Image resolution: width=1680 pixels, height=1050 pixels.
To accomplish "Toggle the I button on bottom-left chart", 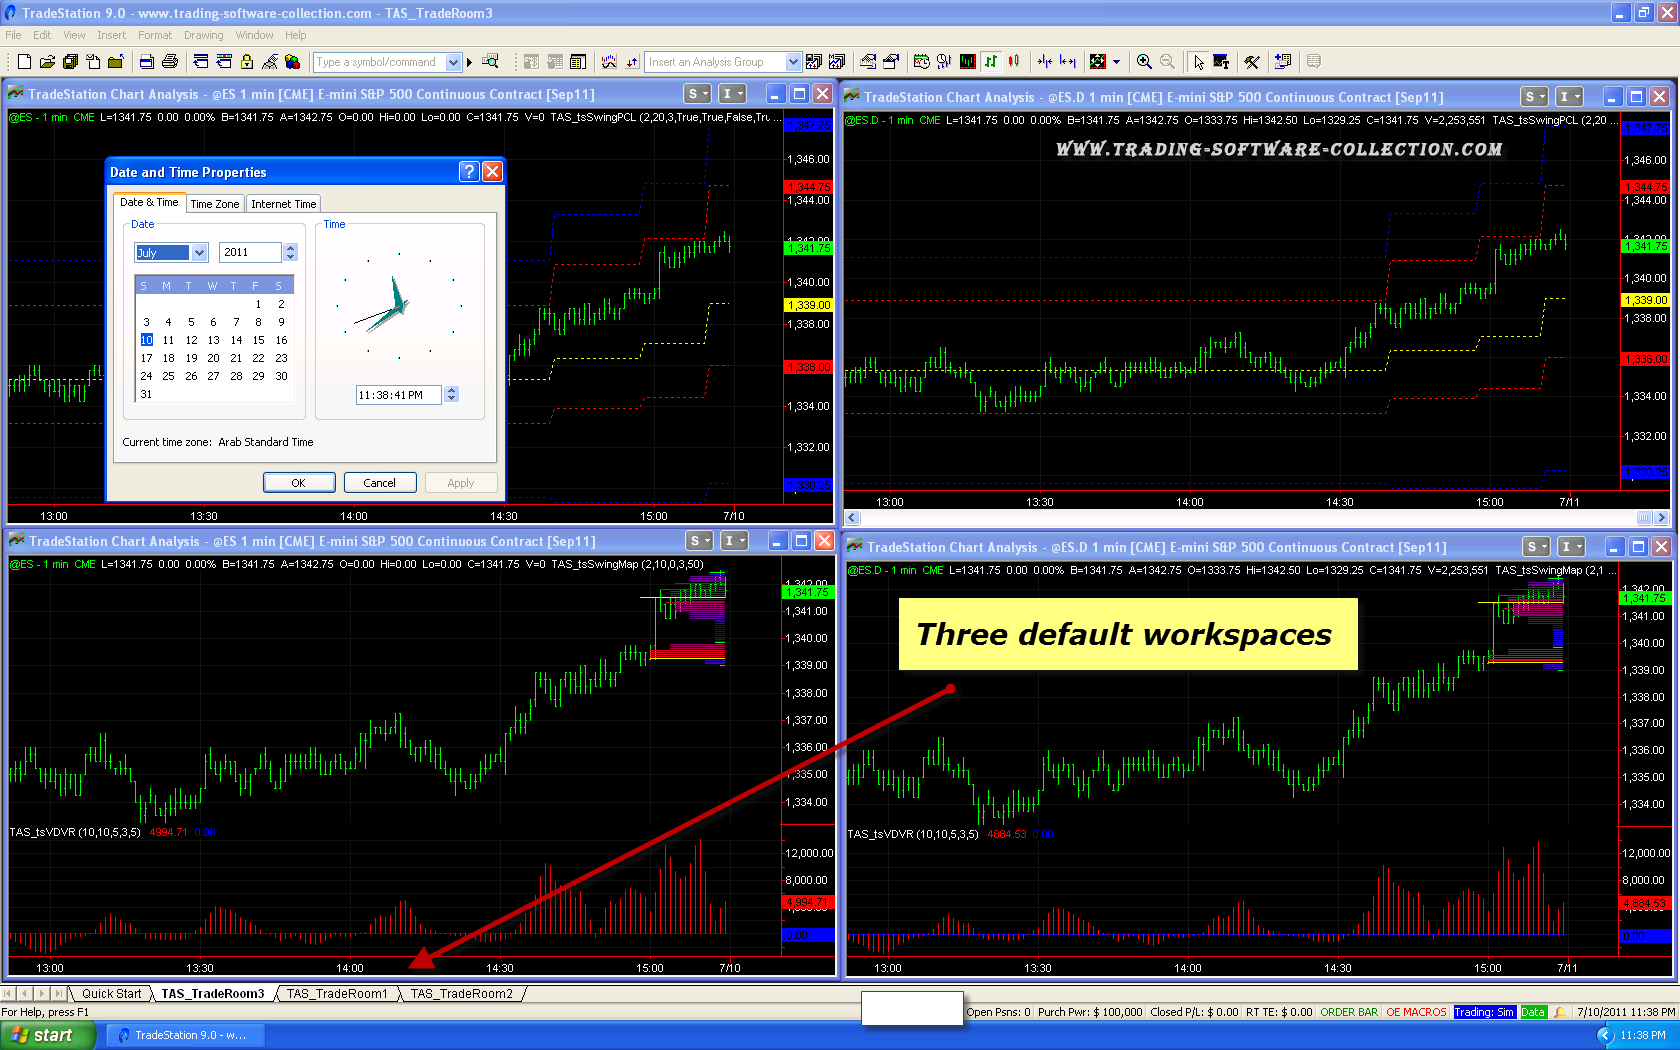I will pyautogui.click(x=734, y=541).
